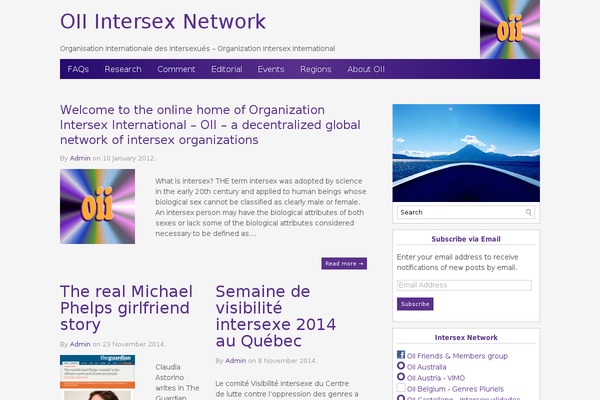Open the OII Austria - VIMÖ link
The image size is (600, 400).
(435, 378)
